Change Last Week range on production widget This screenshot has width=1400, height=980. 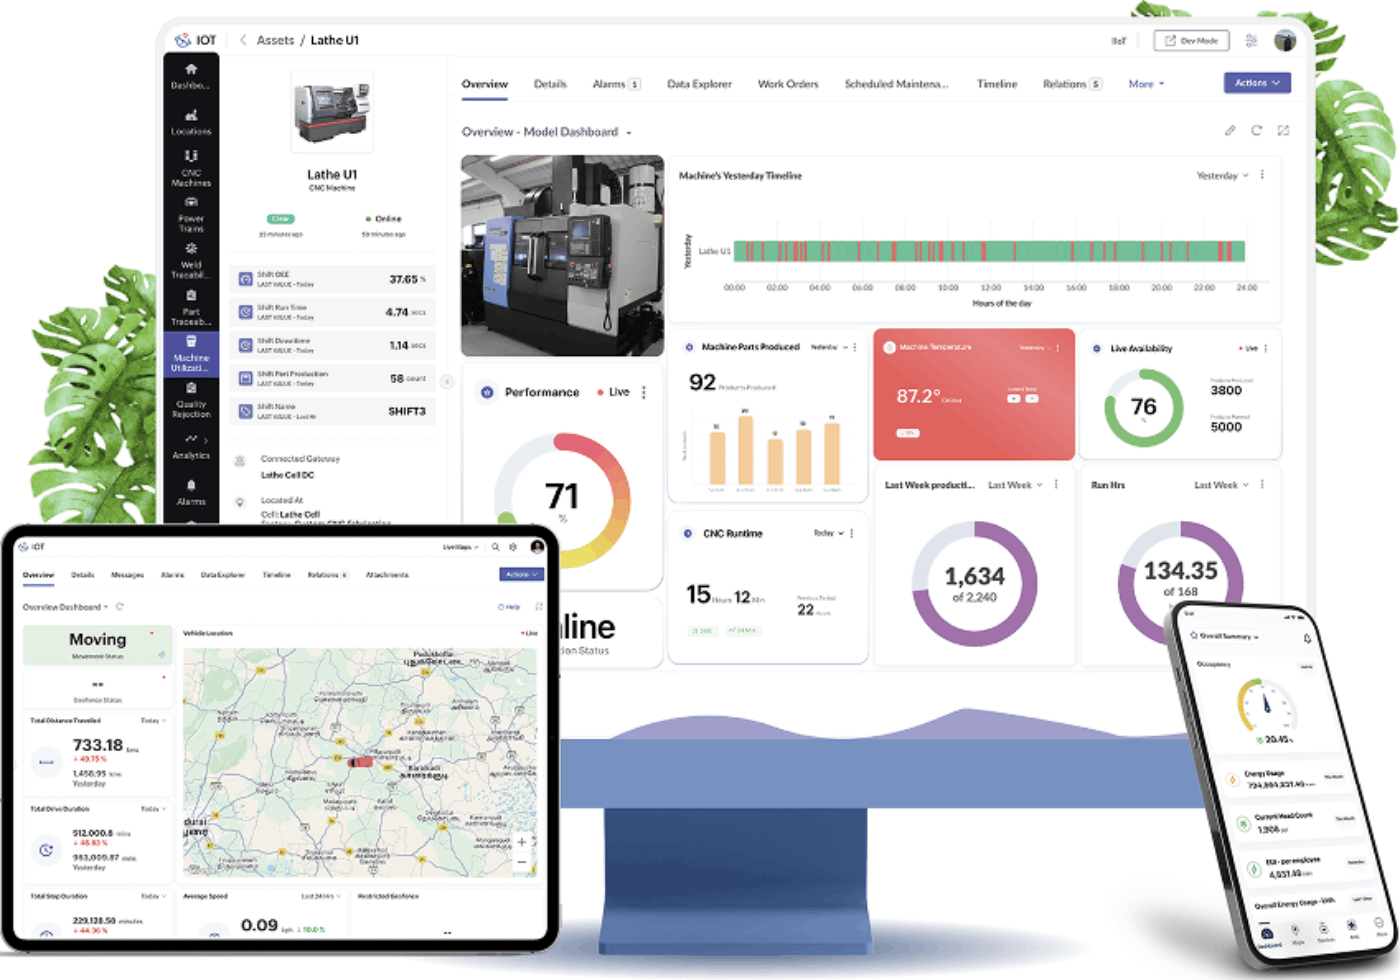coord(1015,485)
